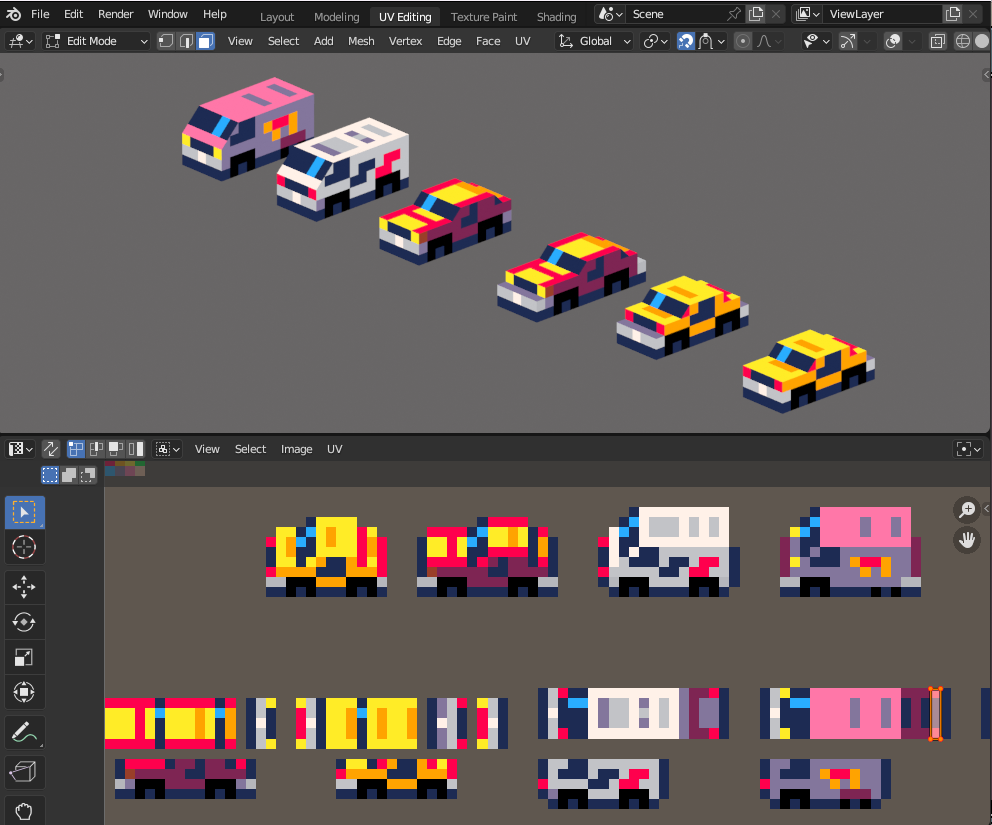Pin the scene with the pin icon
992x825 pixels.
point(734,14)
